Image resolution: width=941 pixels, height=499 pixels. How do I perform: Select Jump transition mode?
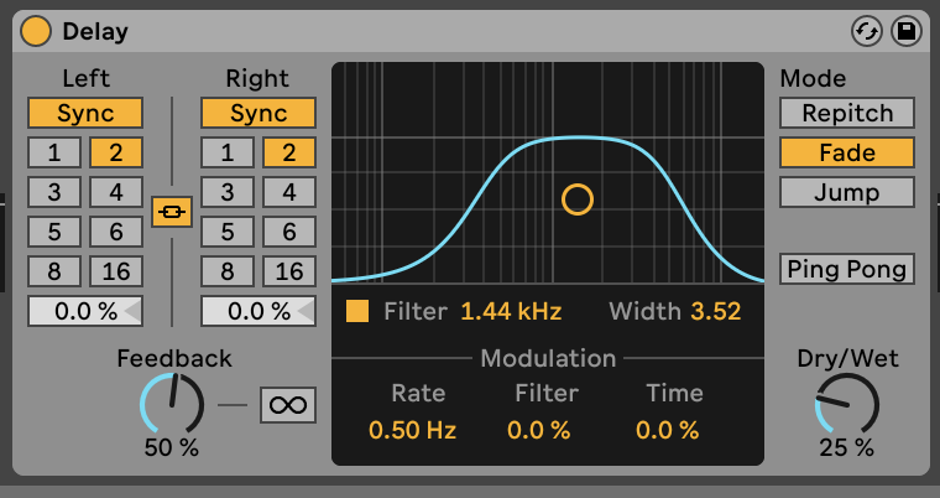tap(847, 192)
